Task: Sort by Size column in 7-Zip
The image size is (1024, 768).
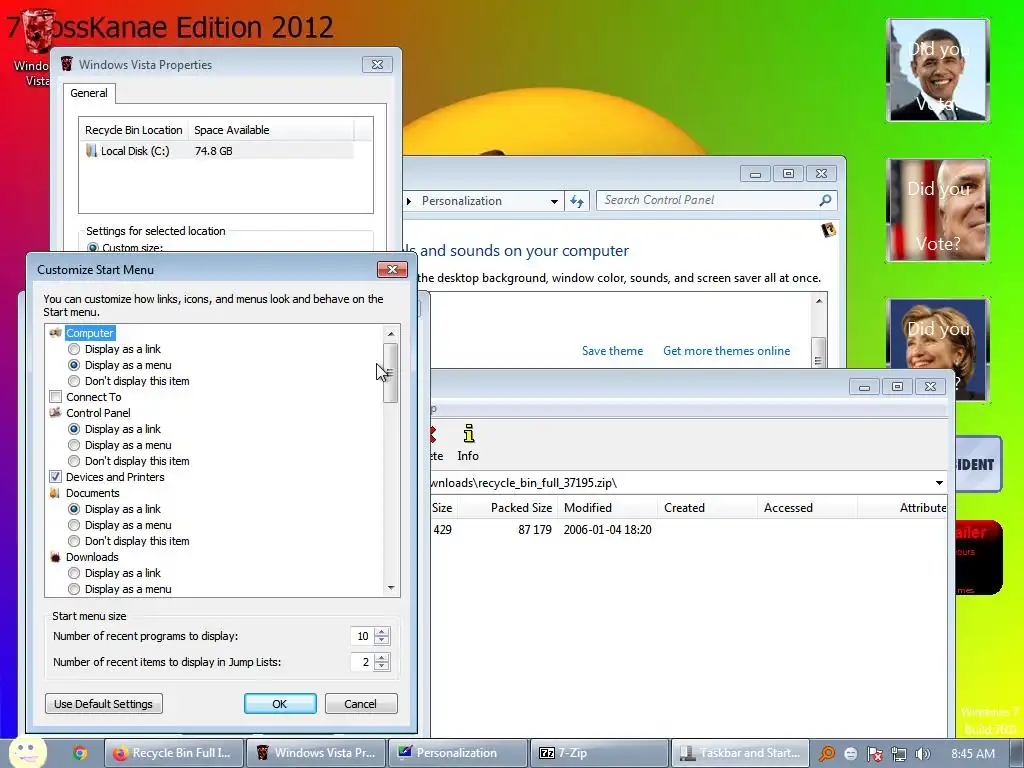Action: tap(441, 508)
